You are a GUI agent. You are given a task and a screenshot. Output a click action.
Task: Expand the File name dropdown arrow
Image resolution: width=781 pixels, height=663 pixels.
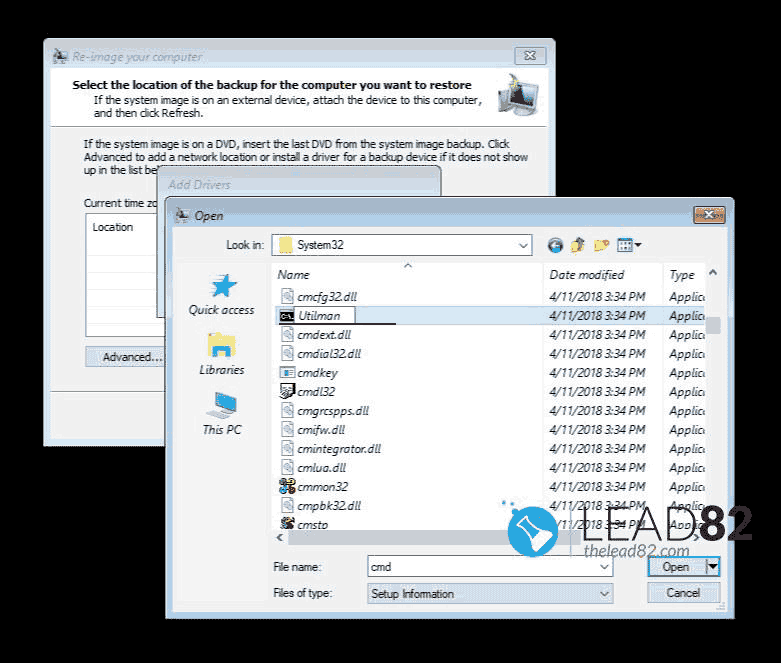604,567
